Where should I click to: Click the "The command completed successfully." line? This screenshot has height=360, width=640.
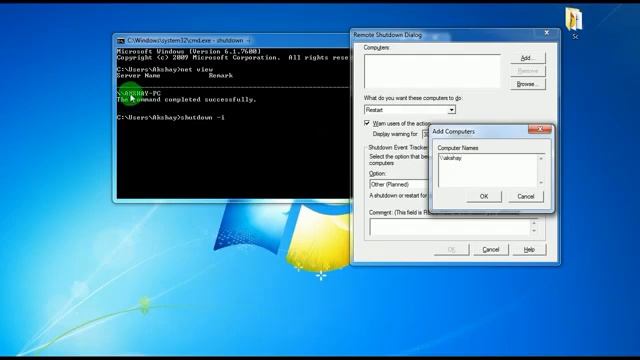pos(187,100)
